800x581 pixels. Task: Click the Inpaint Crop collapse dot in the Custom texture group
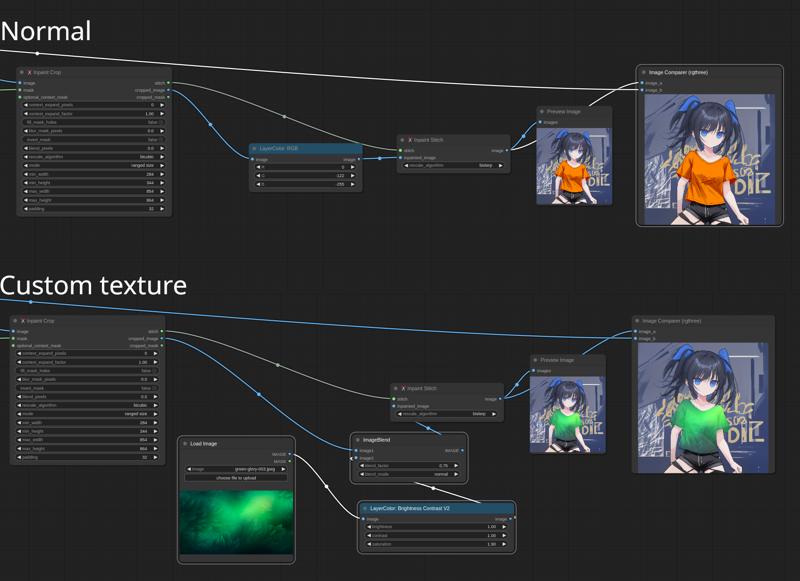tap(15, 321)
